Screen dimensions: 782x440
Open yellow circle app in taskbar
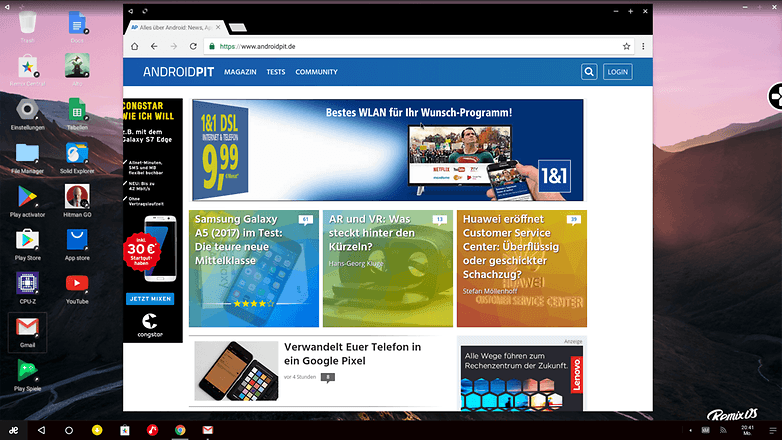(x=97, y=430)
